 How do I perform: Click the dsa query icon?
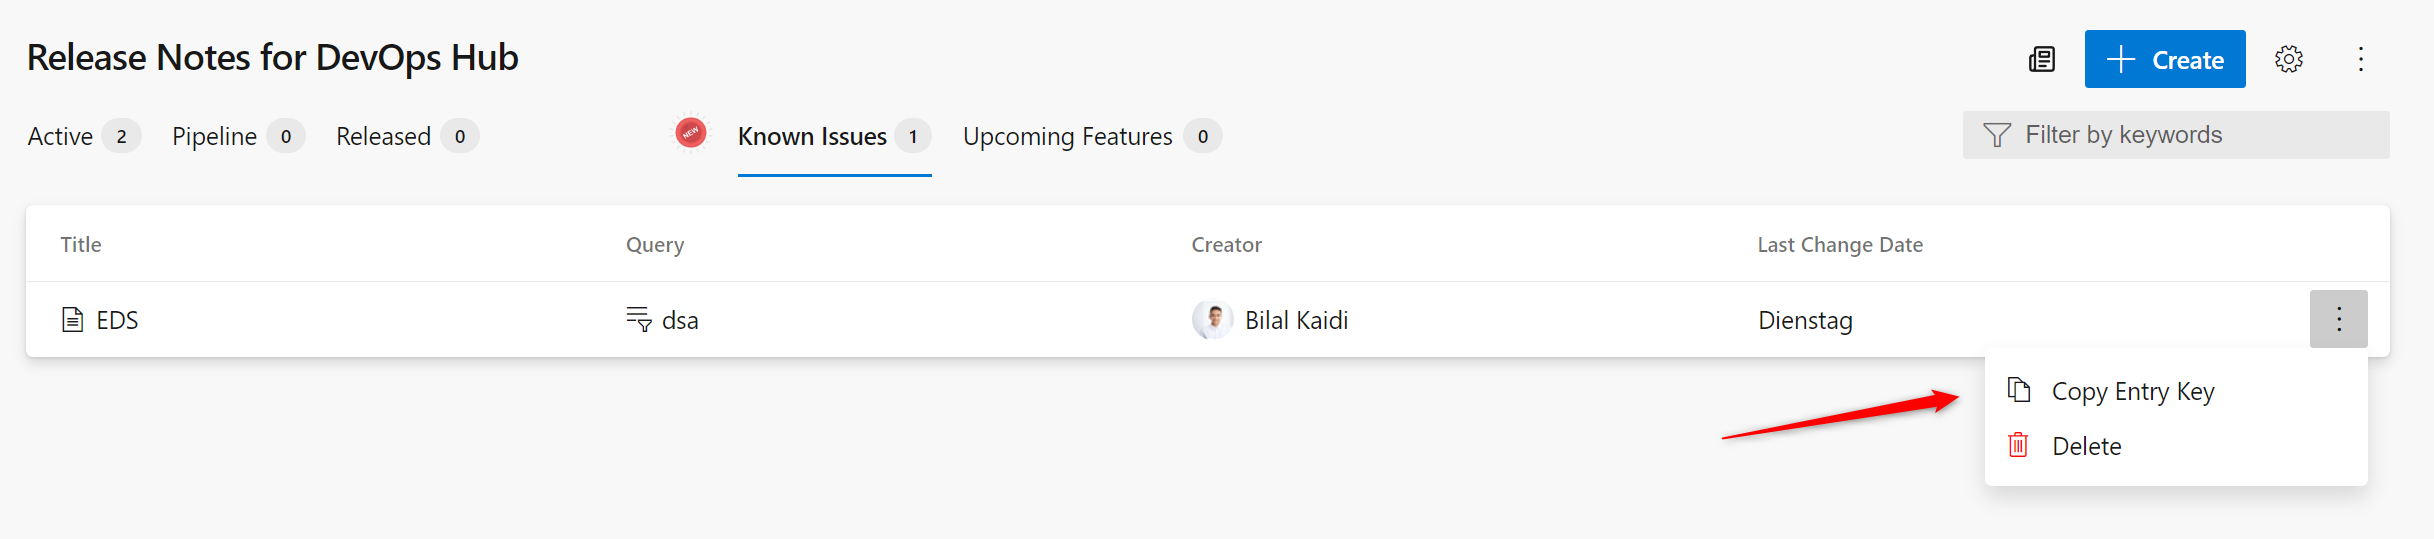pyautogui.click(x=639, y=320)
